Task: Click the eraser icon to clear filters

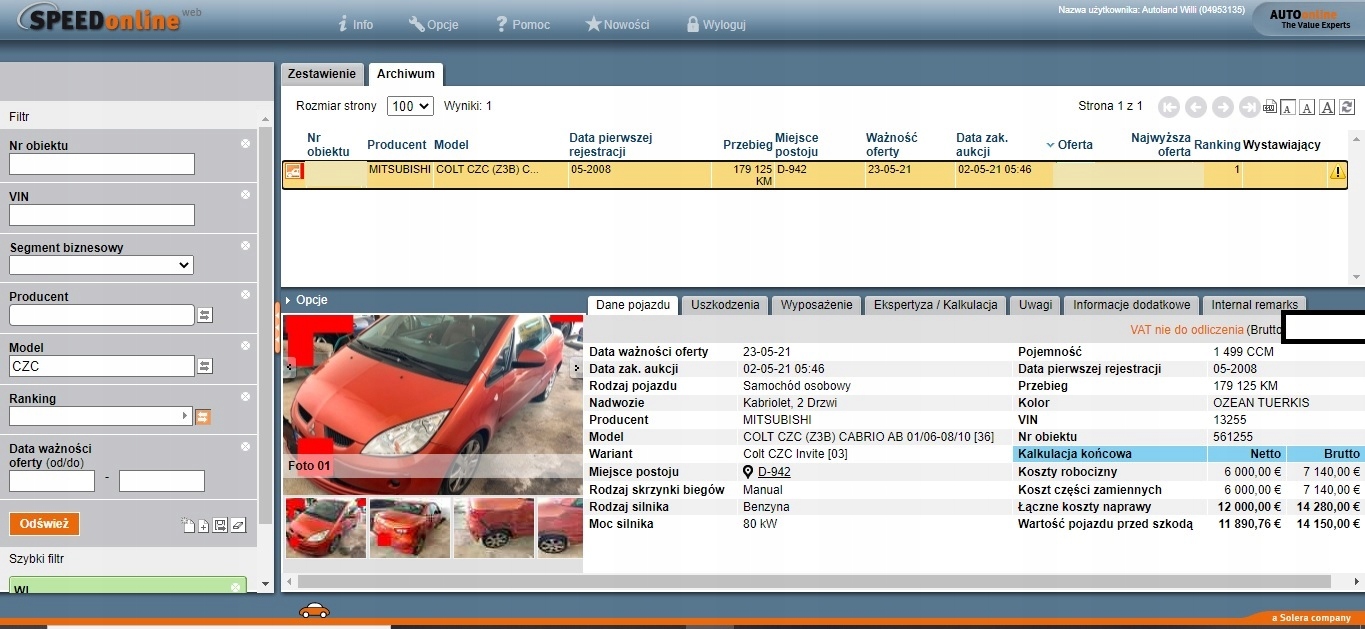Action: tap(238, 525)
